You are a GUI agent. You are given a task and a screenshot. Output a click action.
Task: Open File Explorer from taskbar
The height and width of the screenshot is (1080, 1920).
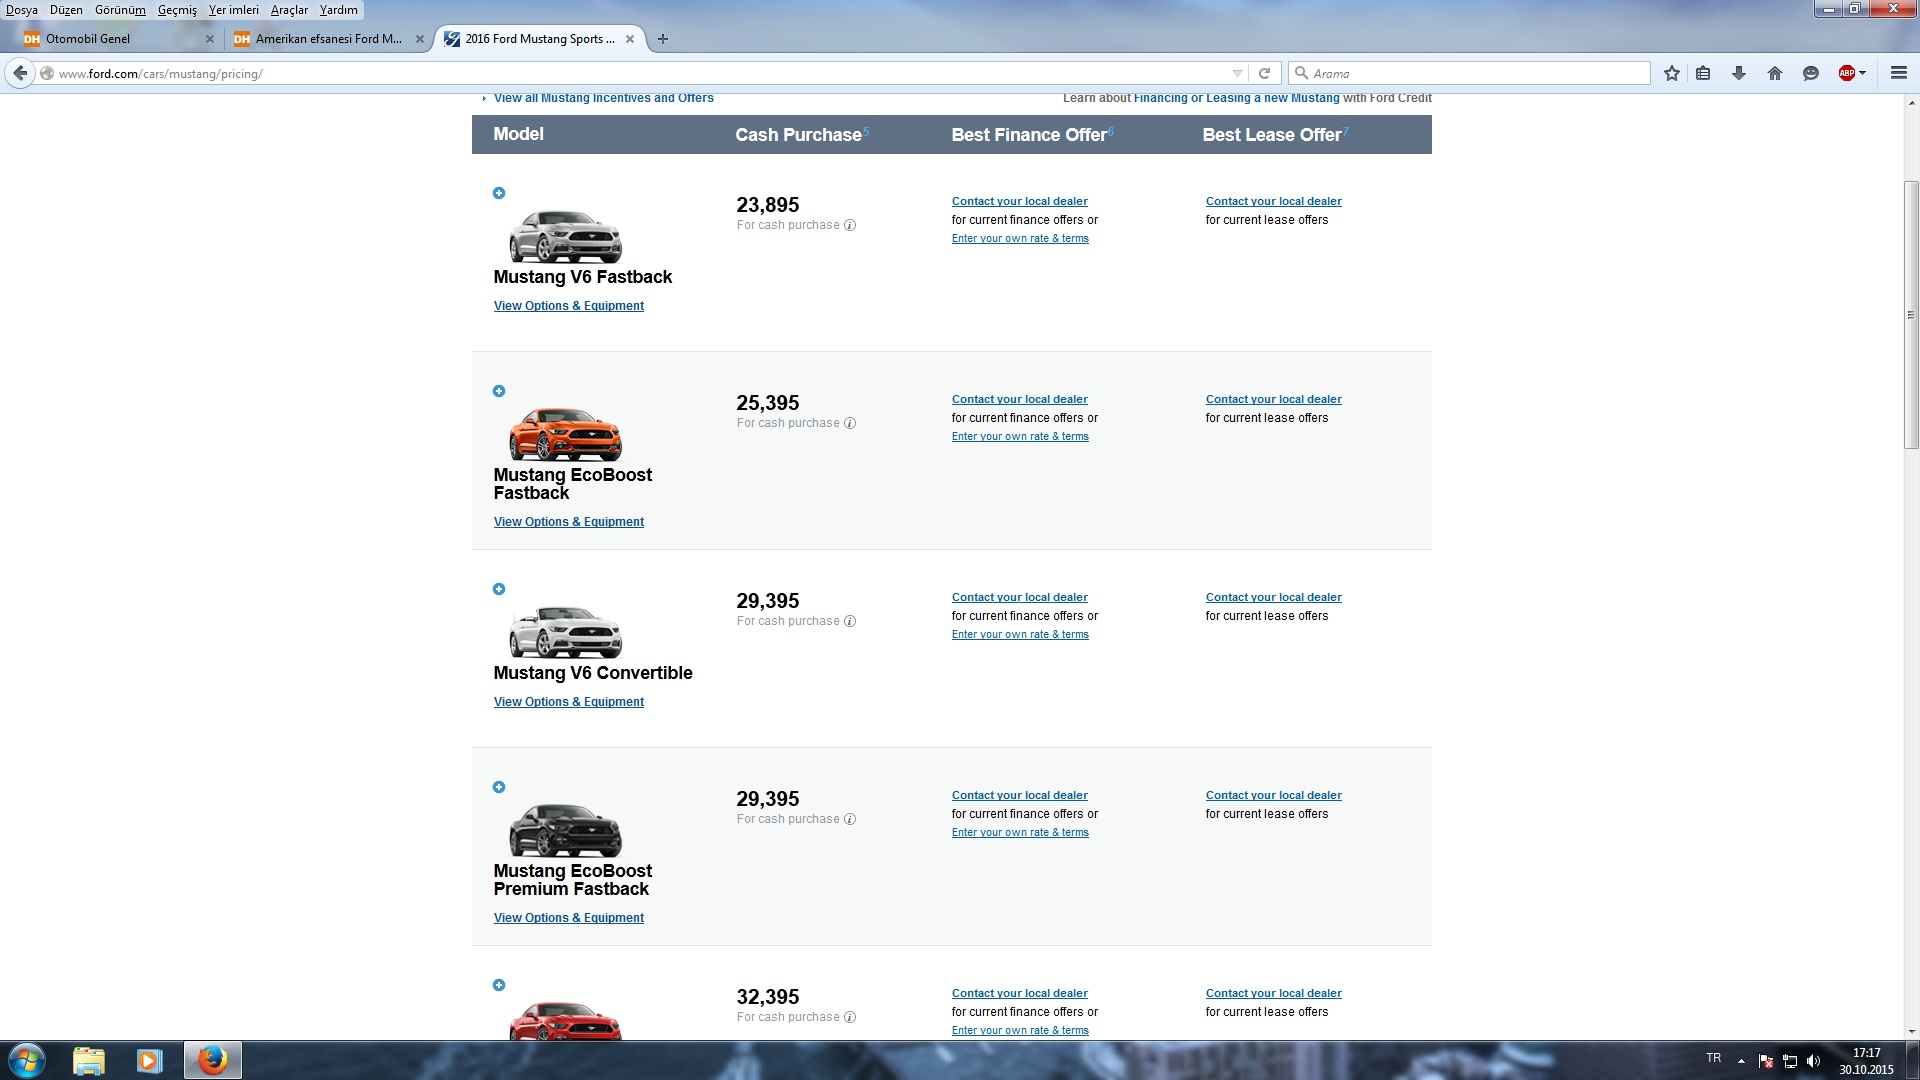pyautogui.click(x=89, y=1060)
